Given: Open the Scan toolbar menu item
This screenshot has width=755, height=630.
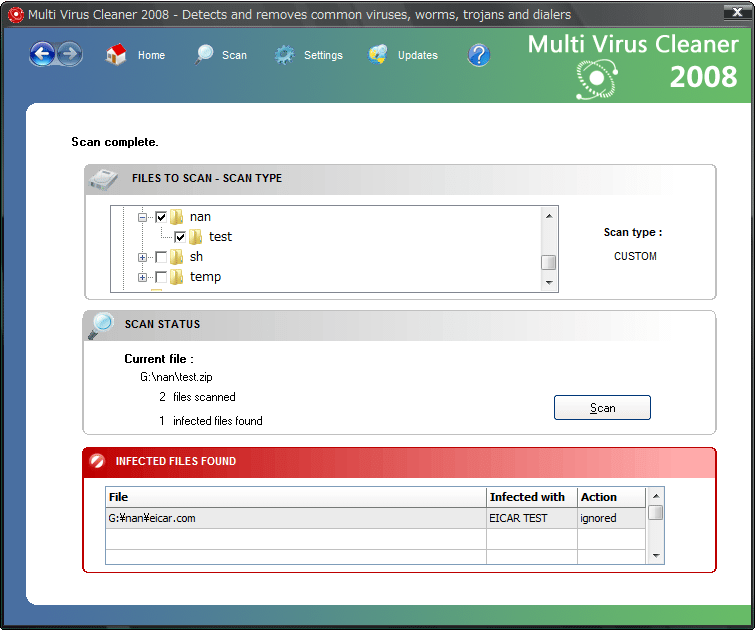Looking at the screenshot, I should (x=234, y=55).
